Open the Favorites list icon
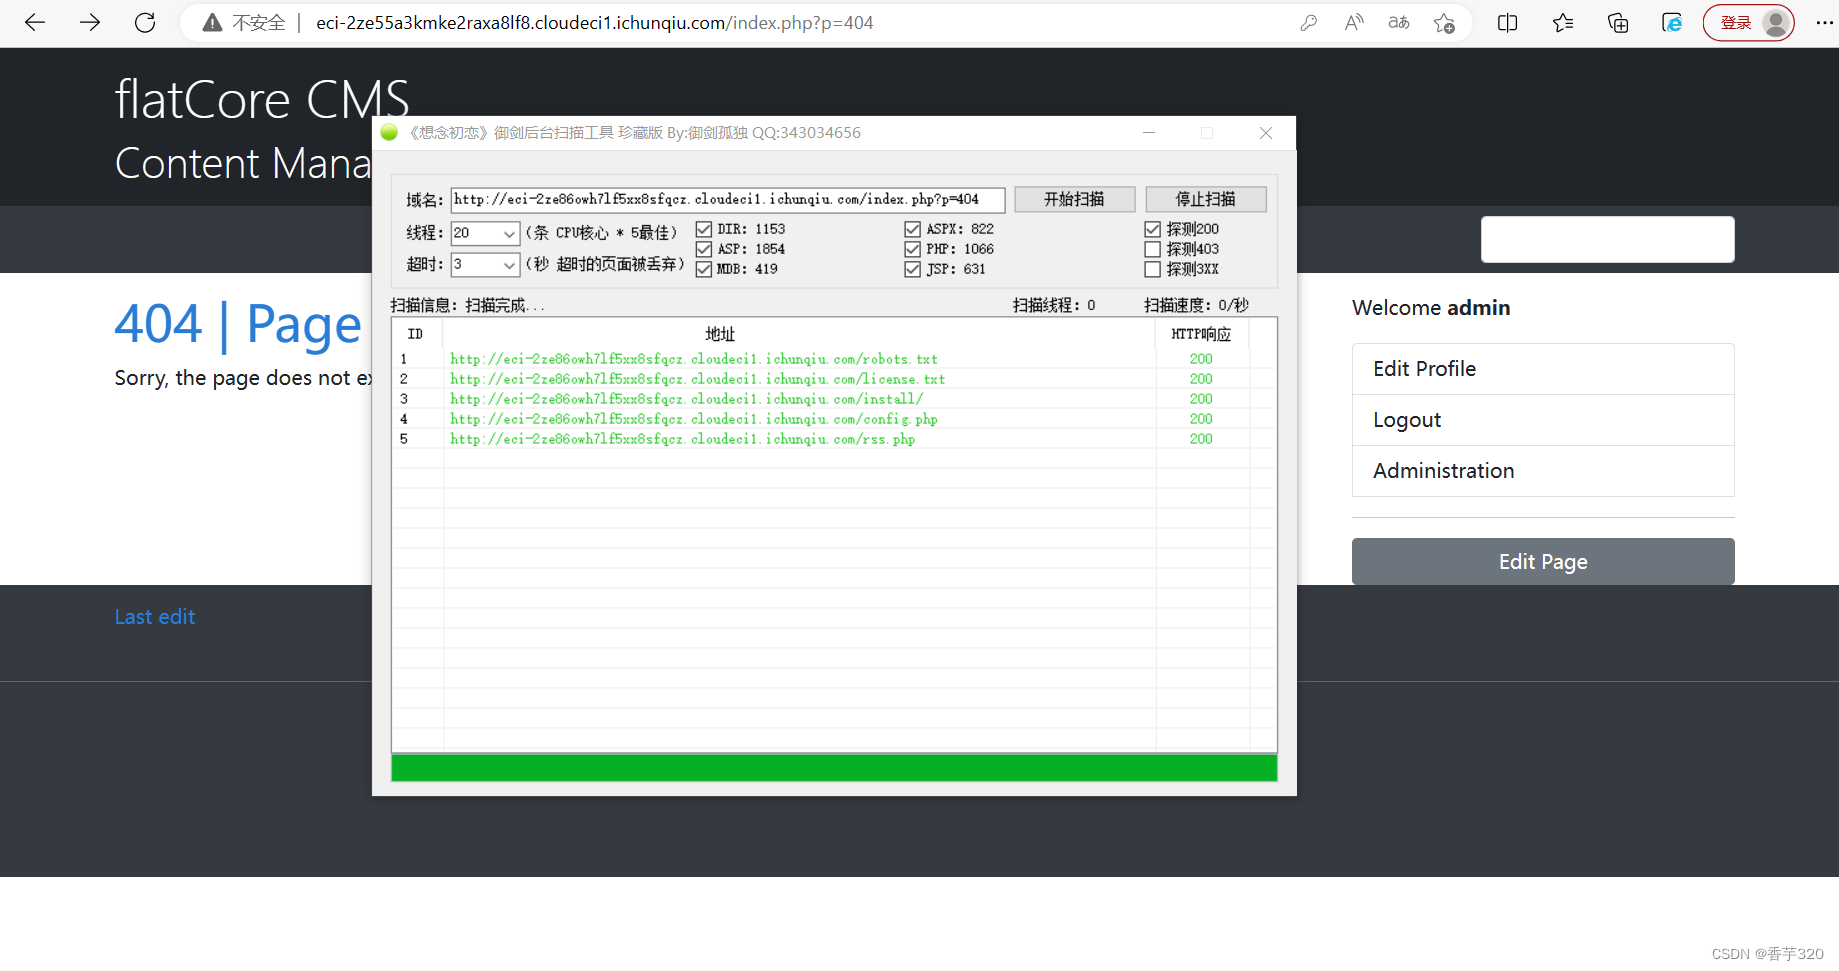 (x=1563, y=23)
